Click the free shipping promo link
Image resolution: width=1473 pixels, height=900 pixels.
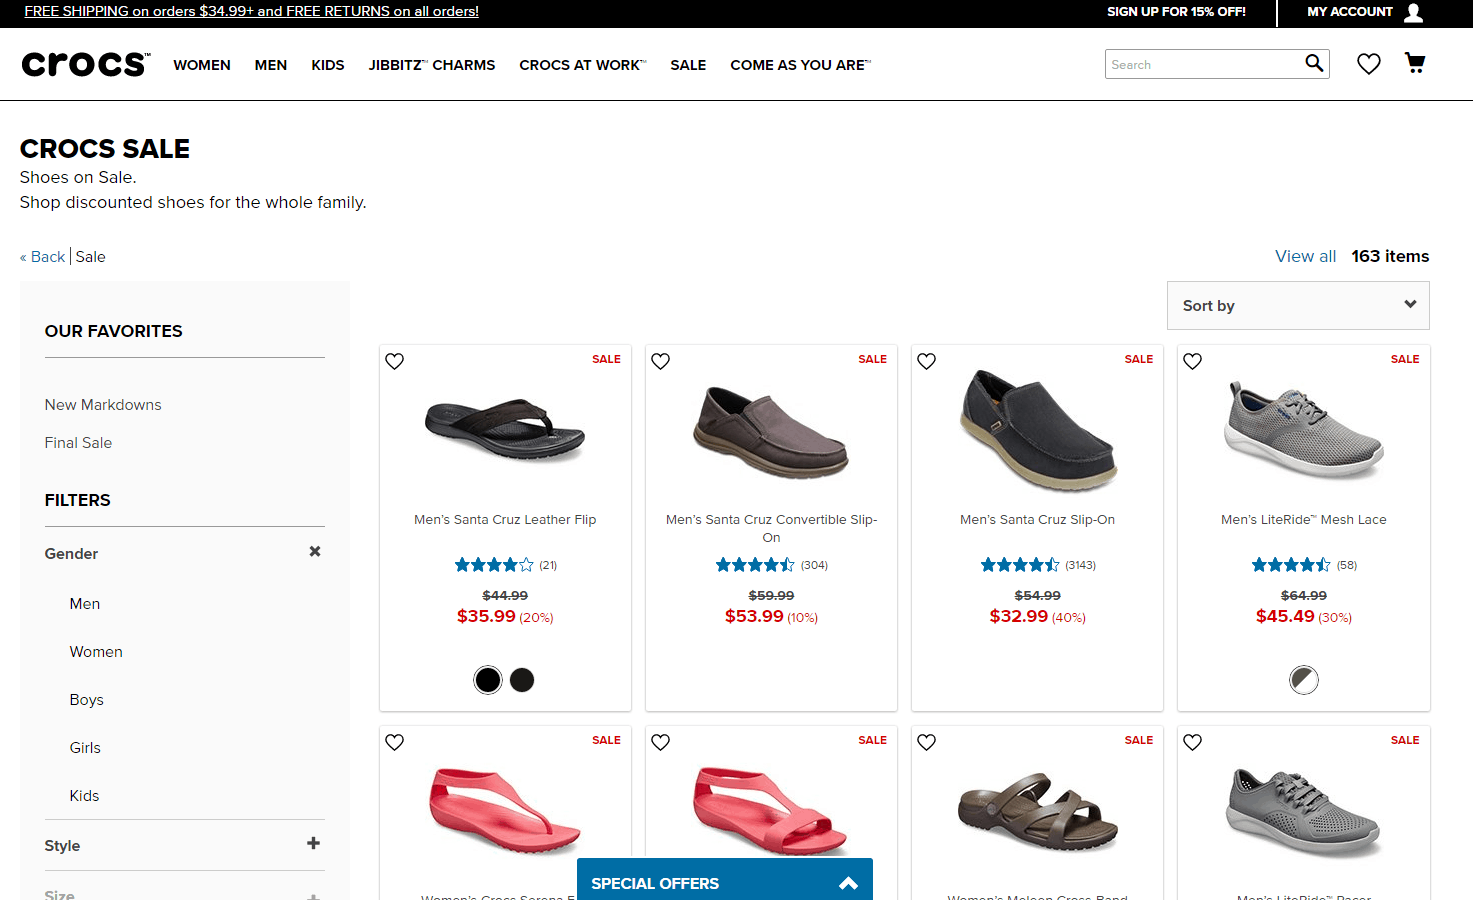[x=252, y=12]
